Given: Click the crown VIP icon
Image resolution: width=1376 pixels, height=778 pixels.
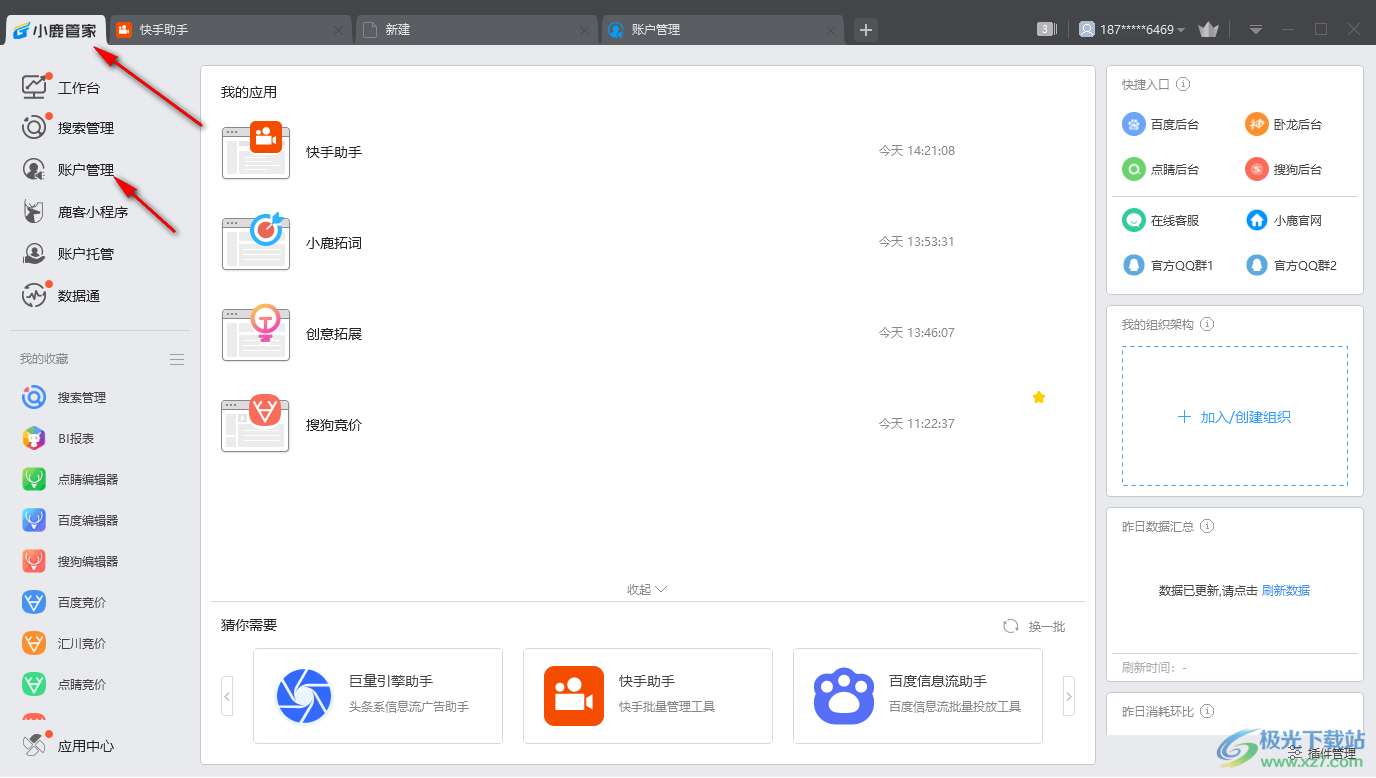Looking at the screenshot, I should (x=1208, y=30).
